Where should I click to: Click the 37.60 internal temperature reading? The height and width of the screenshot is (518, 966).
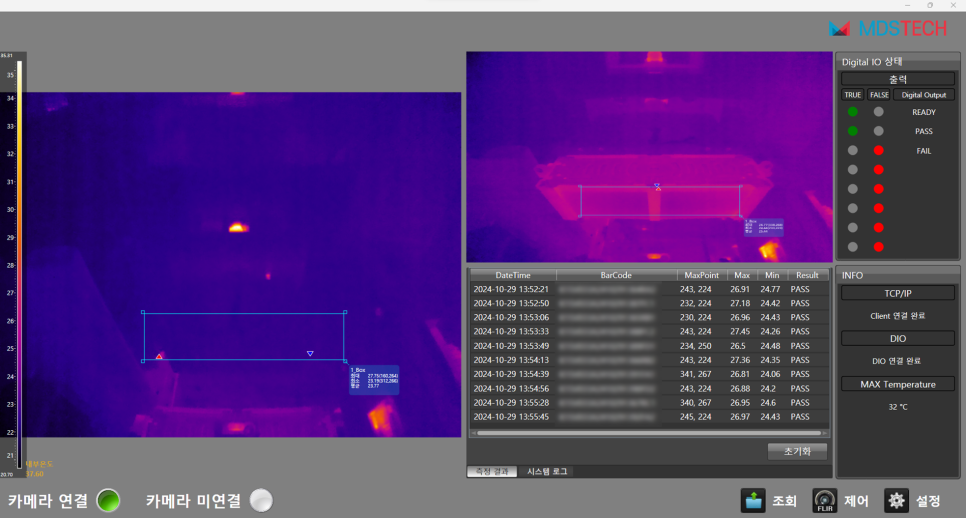pyautogui.click(x=34, y=474)
